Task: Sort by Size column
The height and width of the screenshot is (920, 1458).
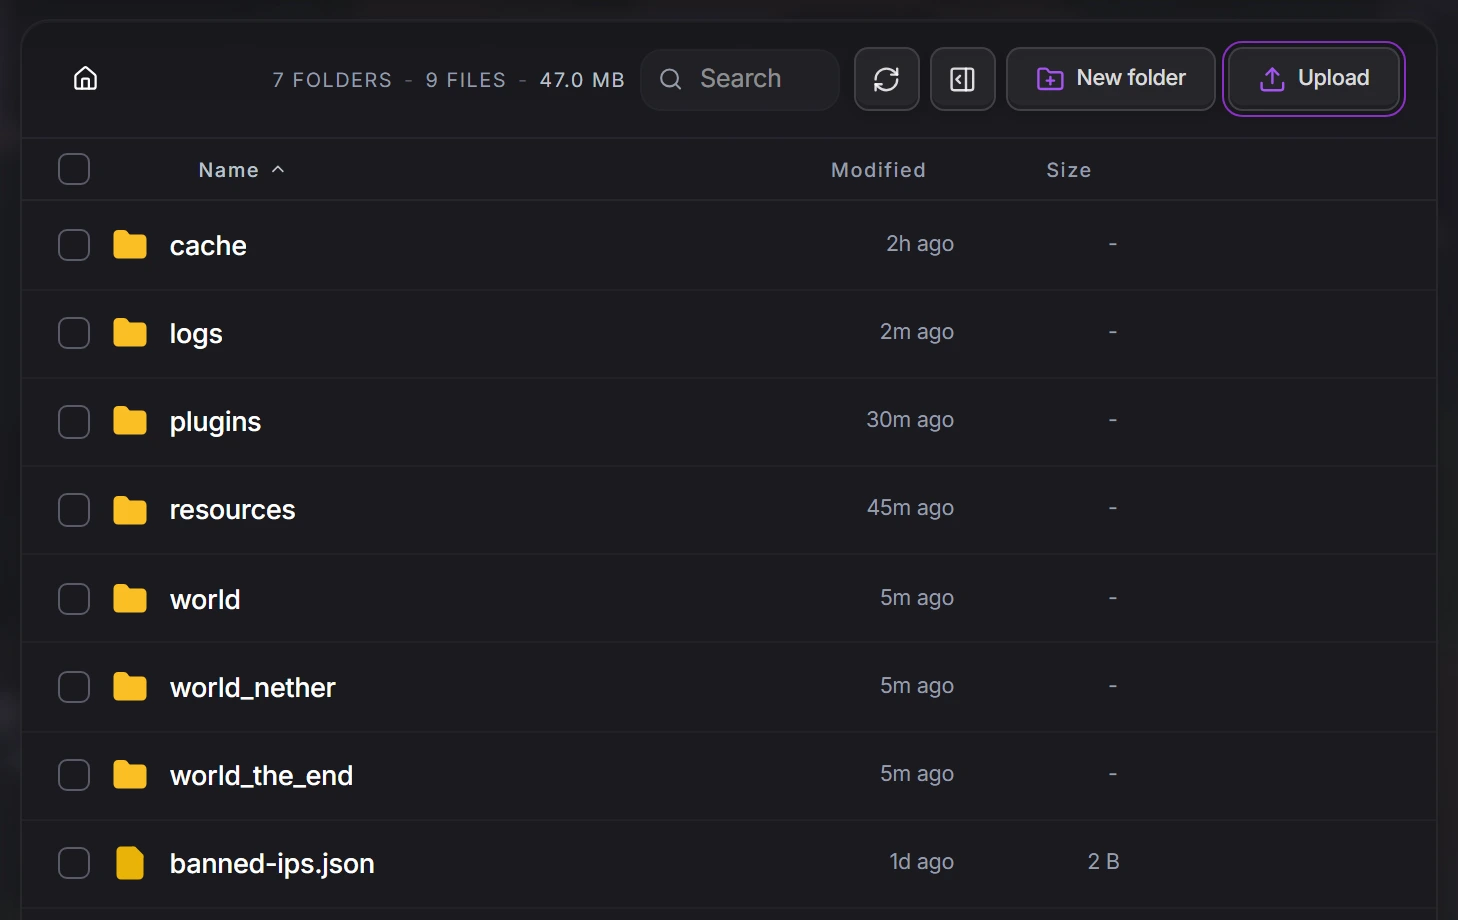Action: (x=1068, y=170)
